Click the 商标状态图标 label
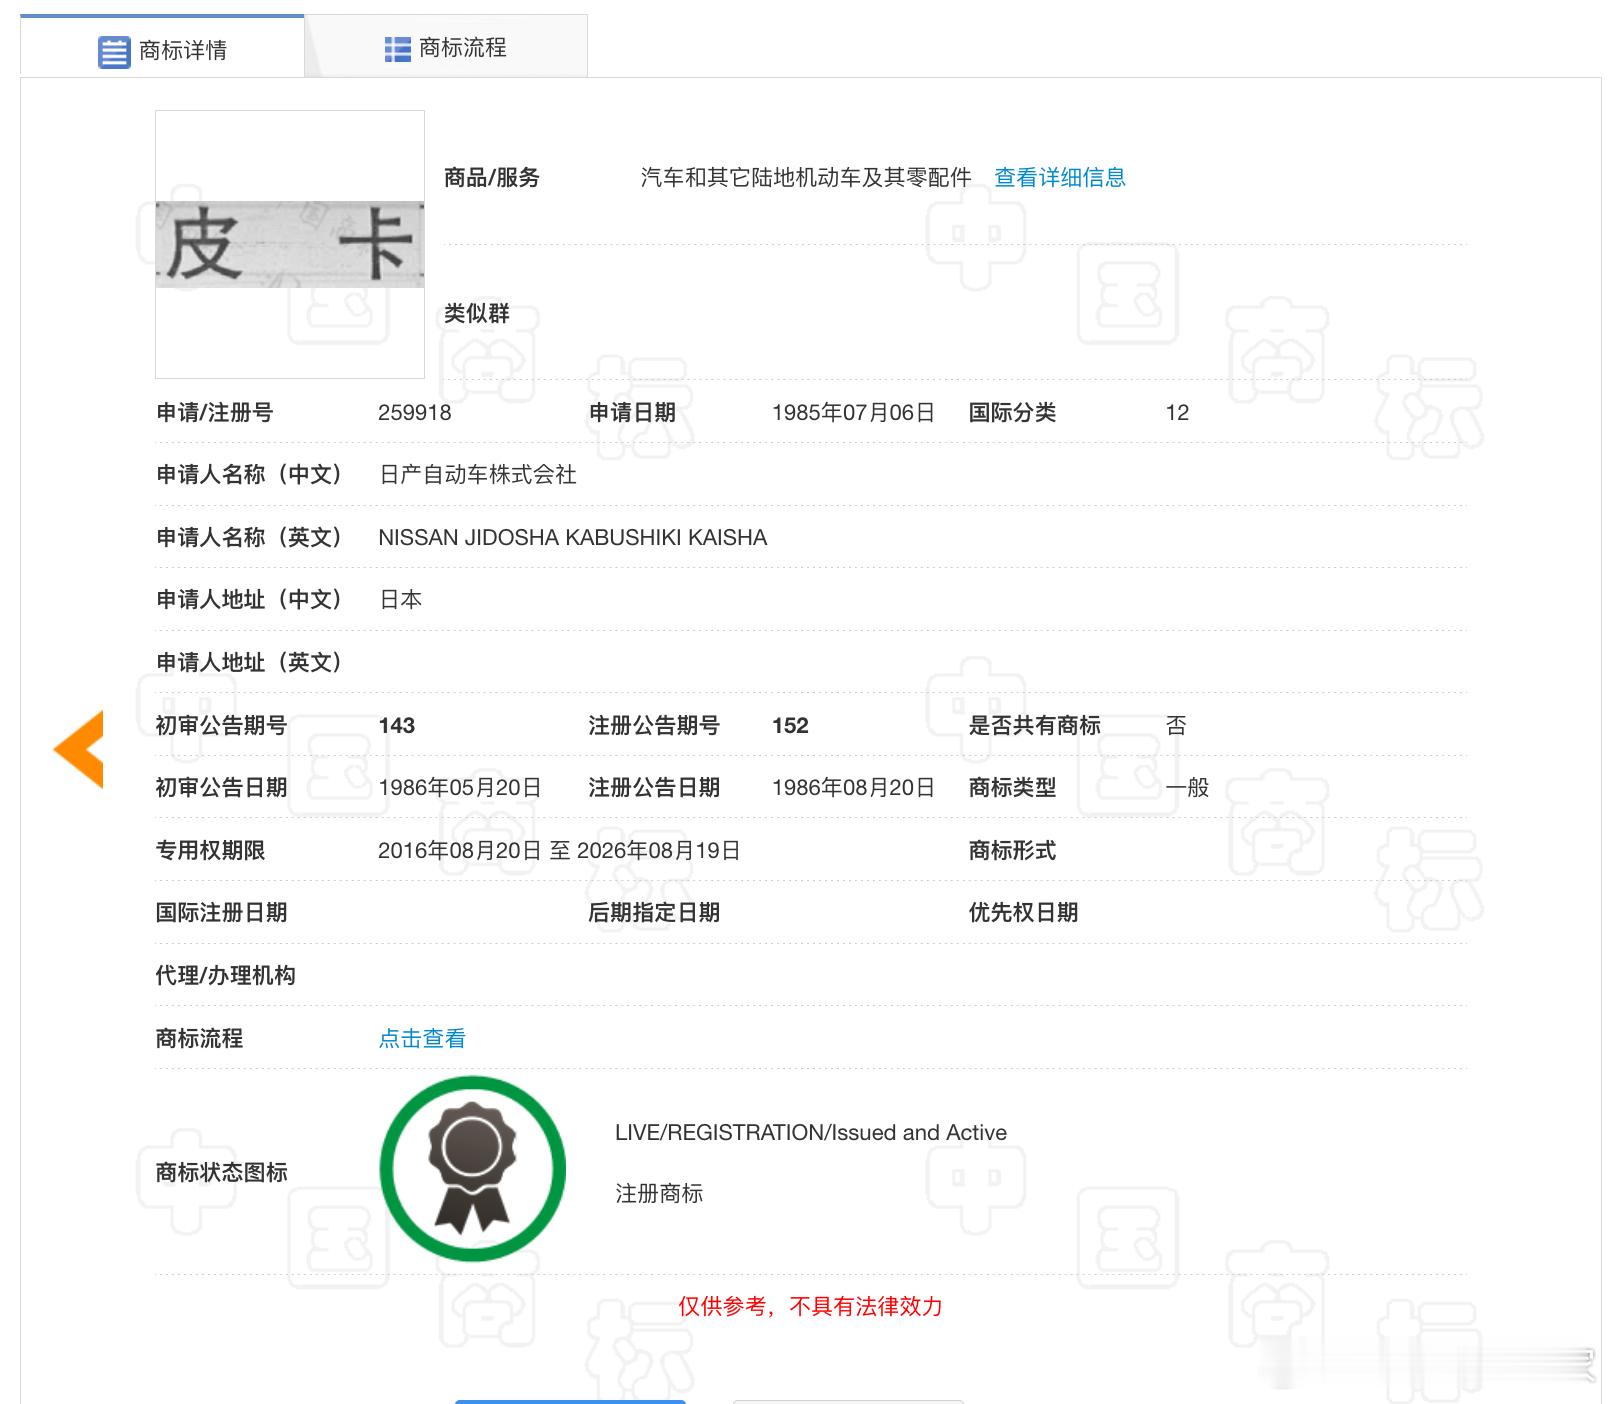This screenshot has width=1610, height=1404. click(x=221, y=1172)
